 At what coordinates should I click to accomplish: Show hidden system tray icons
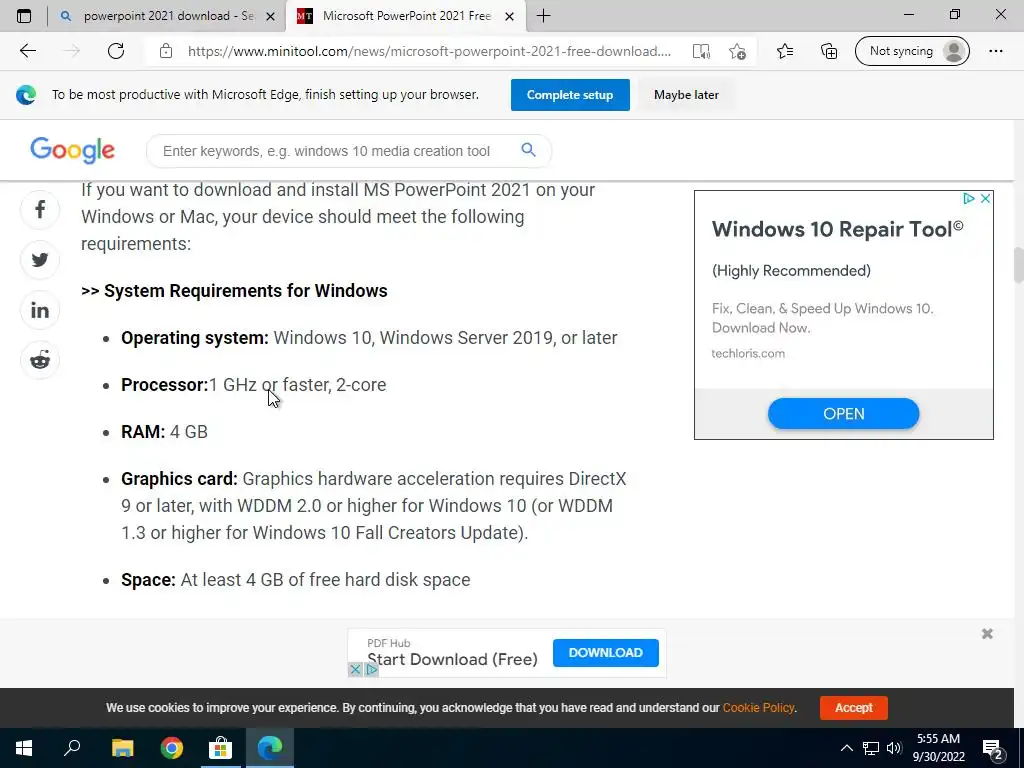point(846,748)
